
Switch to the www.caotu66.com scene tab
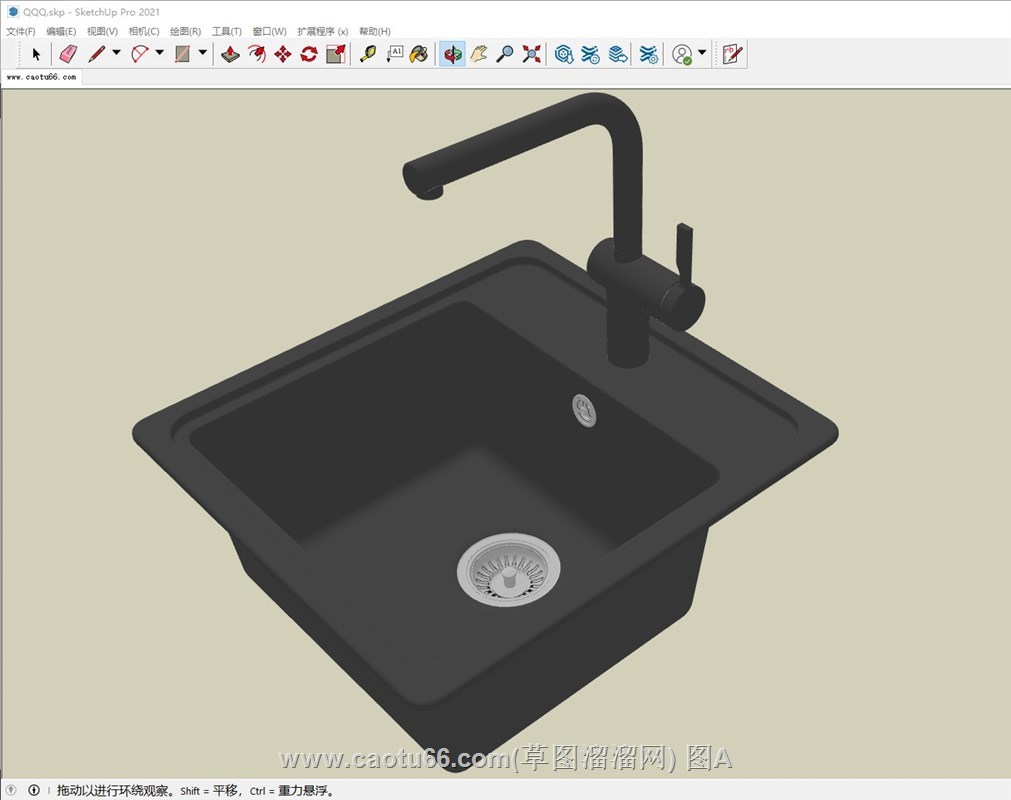41,76
